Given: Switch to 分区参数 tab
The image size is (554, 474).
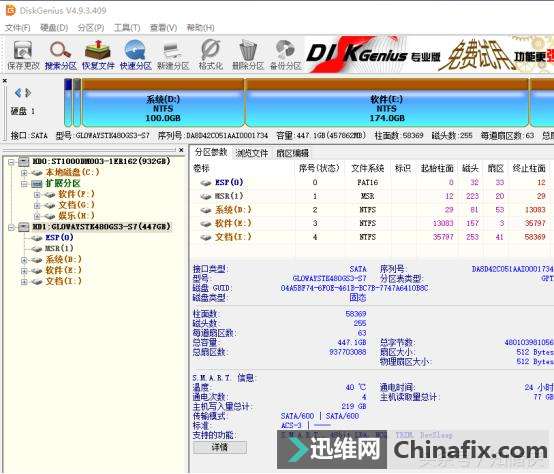Looking at the screenshot, I should click(x=211, y=152).
